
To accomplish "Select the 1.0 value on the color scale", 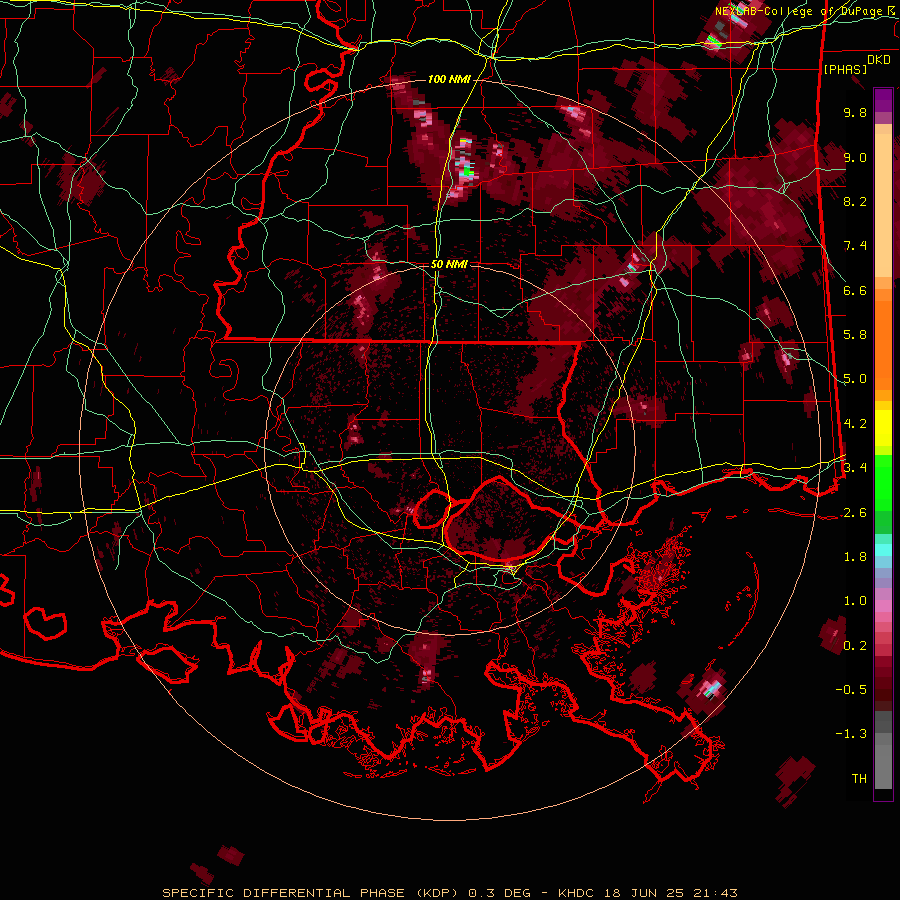I will [x=855, y=601].
